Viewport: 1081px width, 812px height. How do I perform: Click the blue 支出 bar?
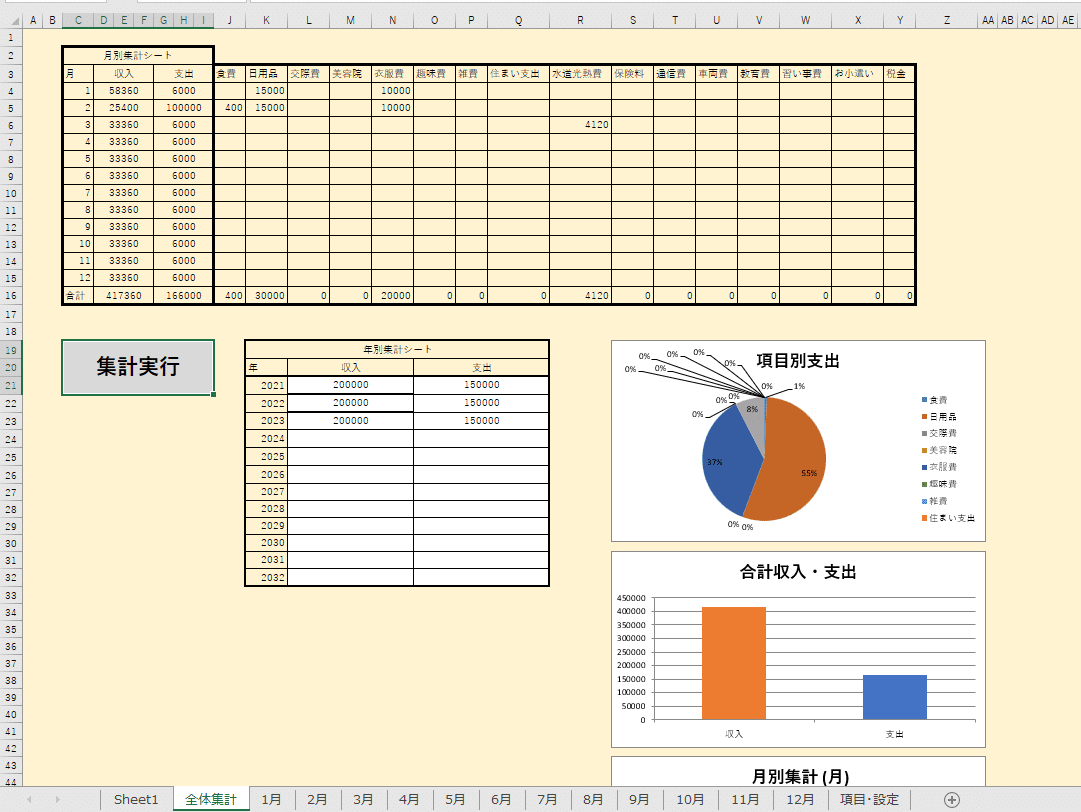(895, 697)
